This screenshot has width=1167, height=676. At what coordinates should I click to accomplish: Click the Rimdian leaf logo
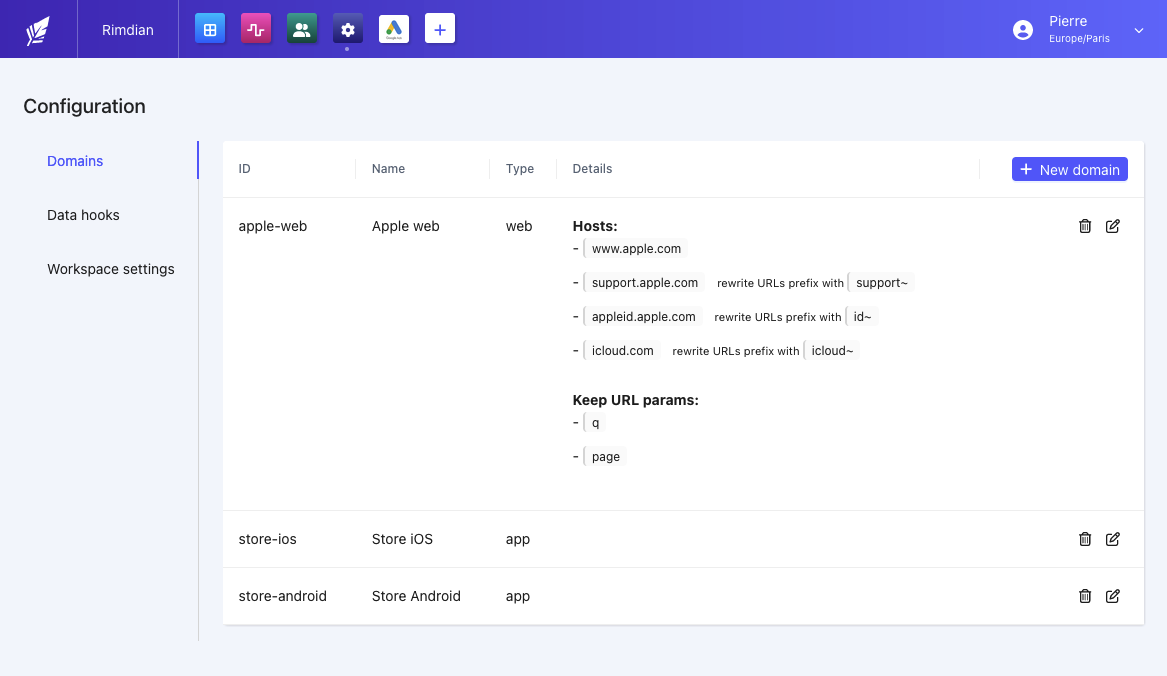[37, 29]
